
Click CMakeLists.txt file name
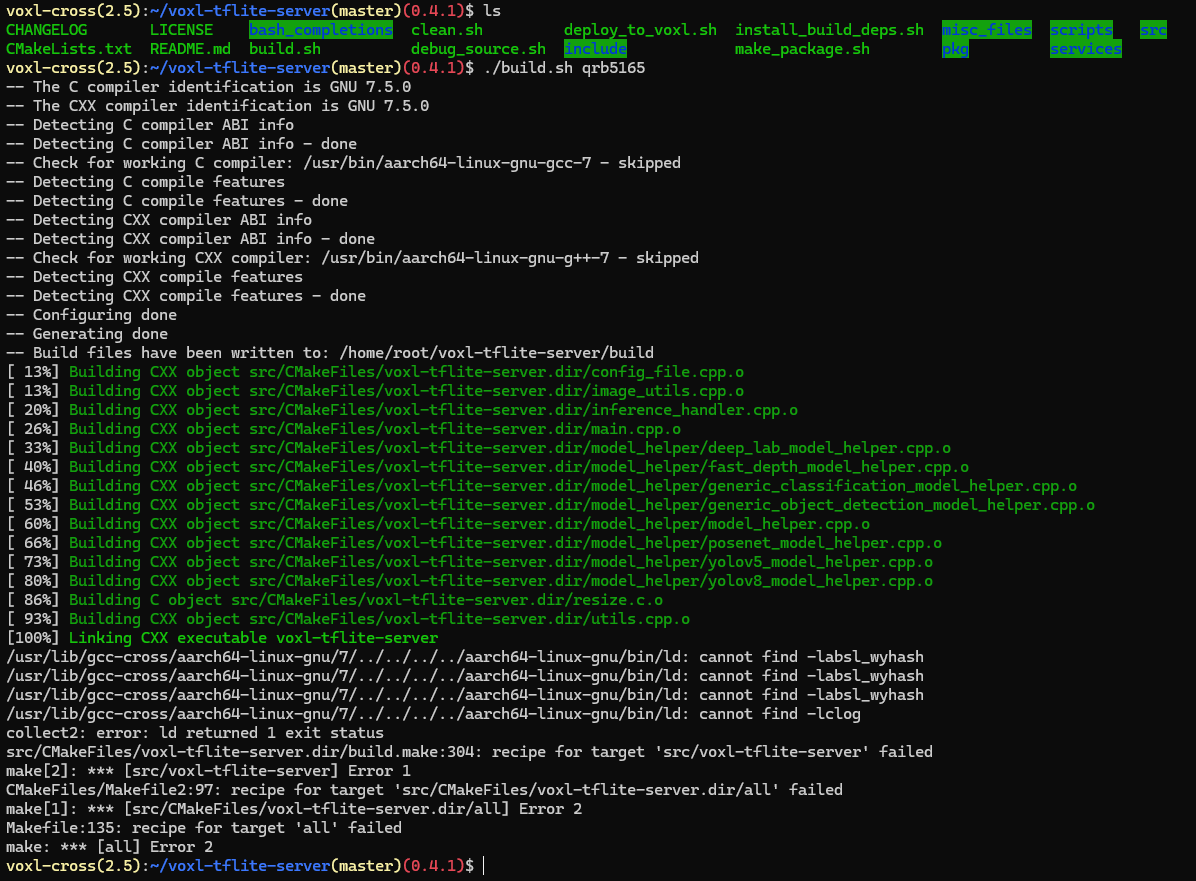69,49
